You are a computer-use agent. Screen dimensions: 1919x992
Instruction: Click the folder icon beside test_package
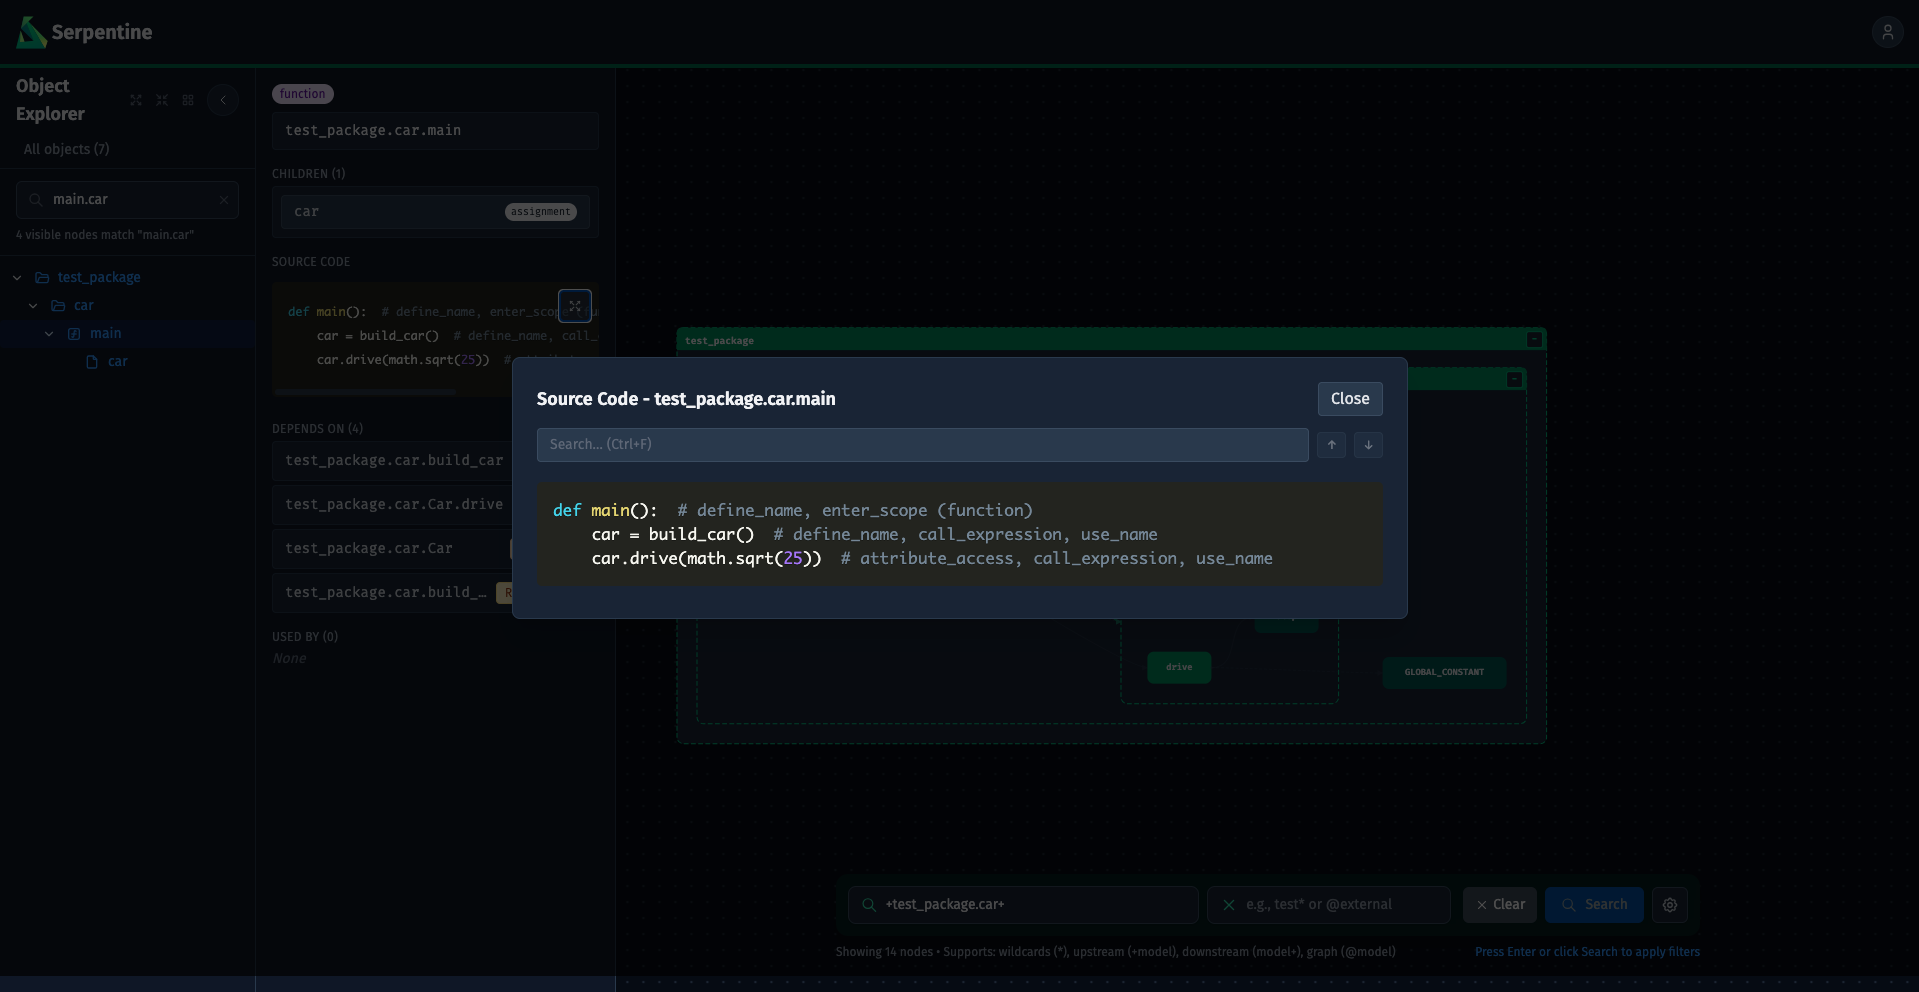42,278
